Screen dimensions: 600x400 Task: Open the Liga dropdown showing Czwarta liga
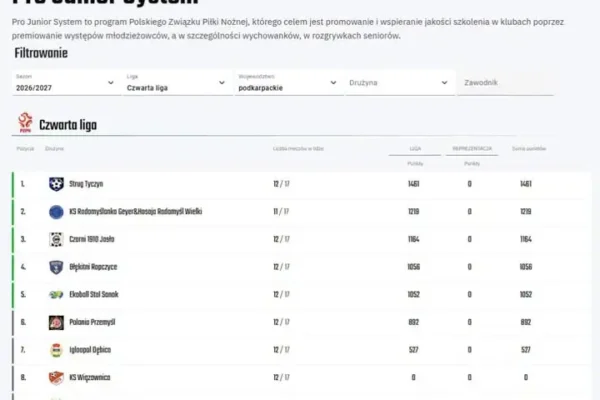177,83
